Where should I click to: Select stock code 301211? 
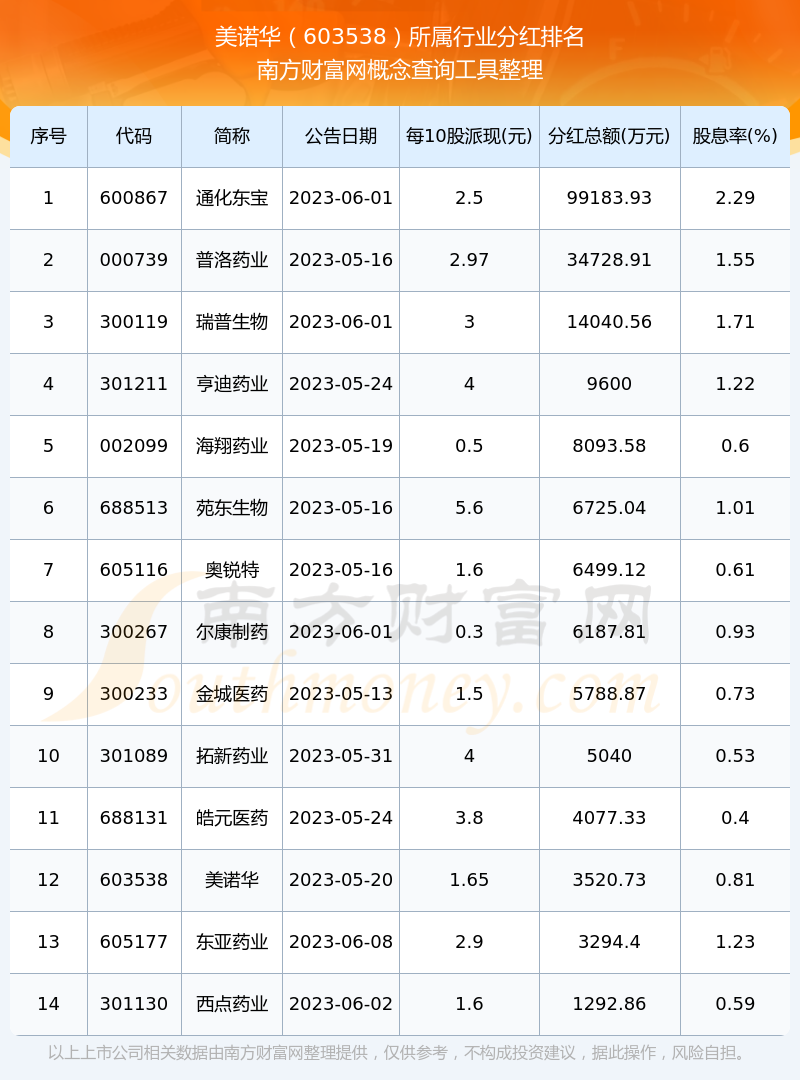tap(134, 384)
